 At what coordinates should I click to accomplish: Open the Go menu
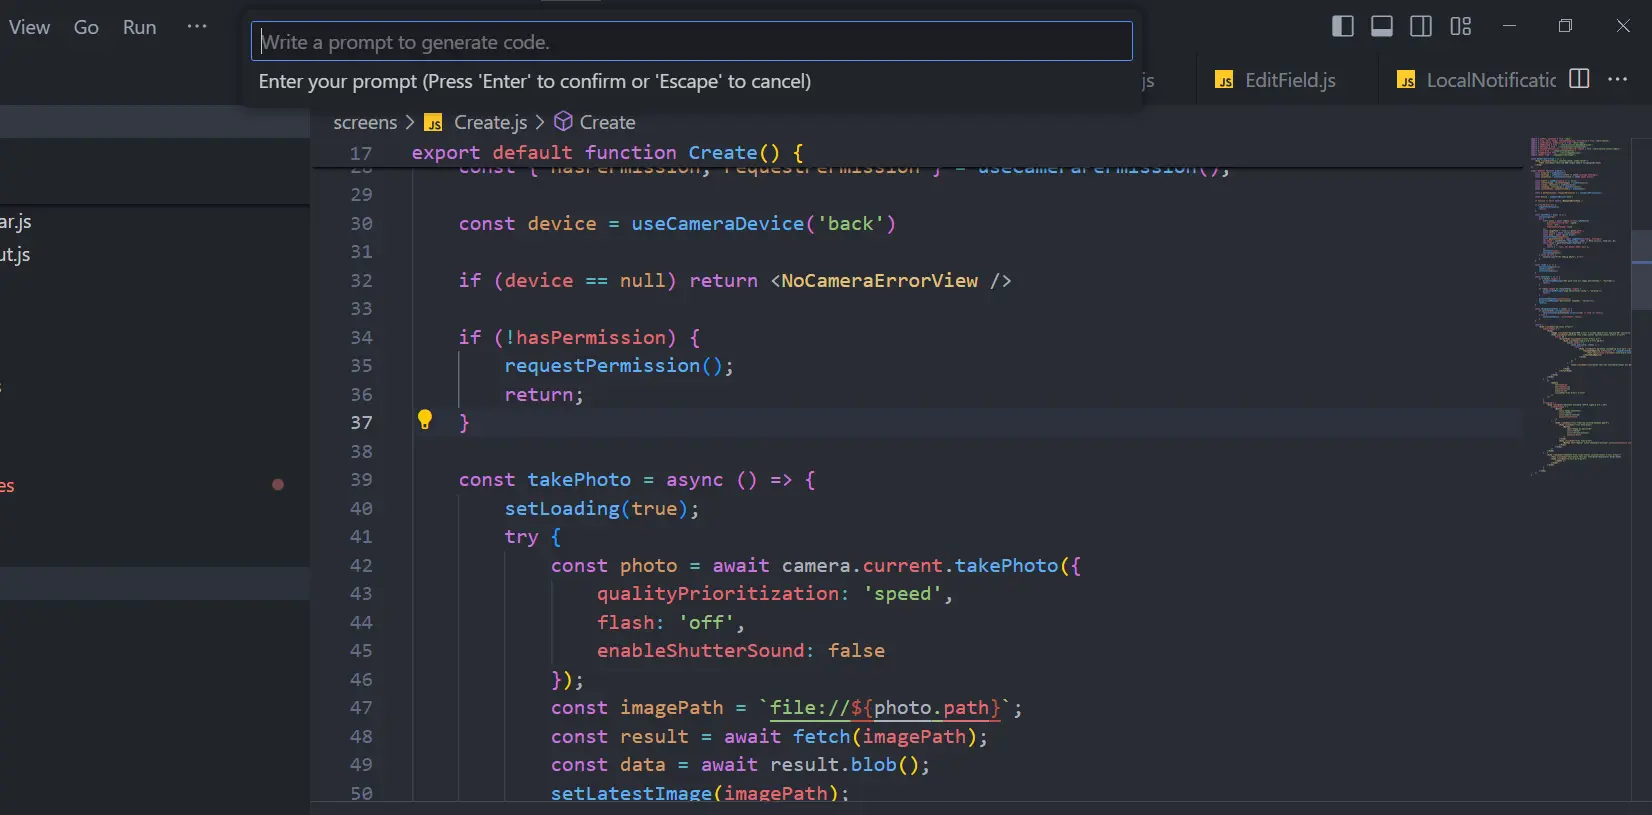point(86,27)
